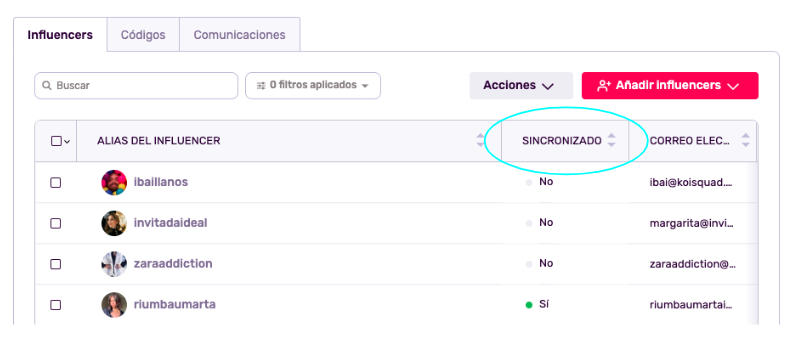The width and height of the screenshot is (800, 364).
Task: Open the header checkbox selection chevron
Action: (x=67, y=142)
